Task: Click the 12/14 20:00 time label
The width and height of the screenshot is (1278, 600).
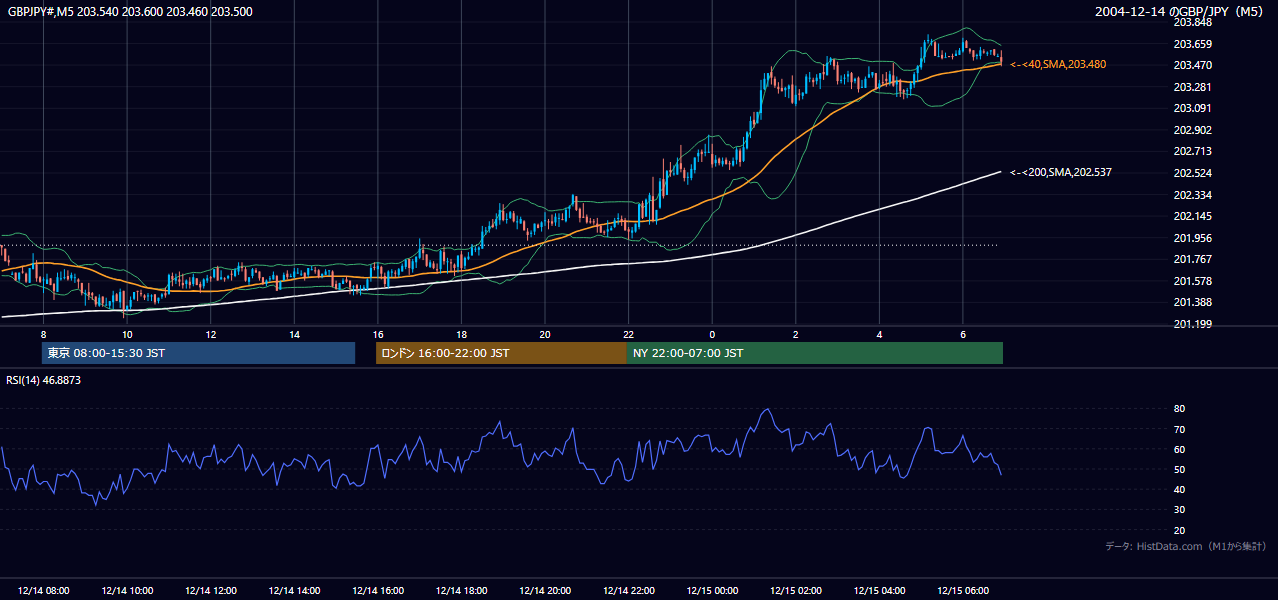Action: 545,591
